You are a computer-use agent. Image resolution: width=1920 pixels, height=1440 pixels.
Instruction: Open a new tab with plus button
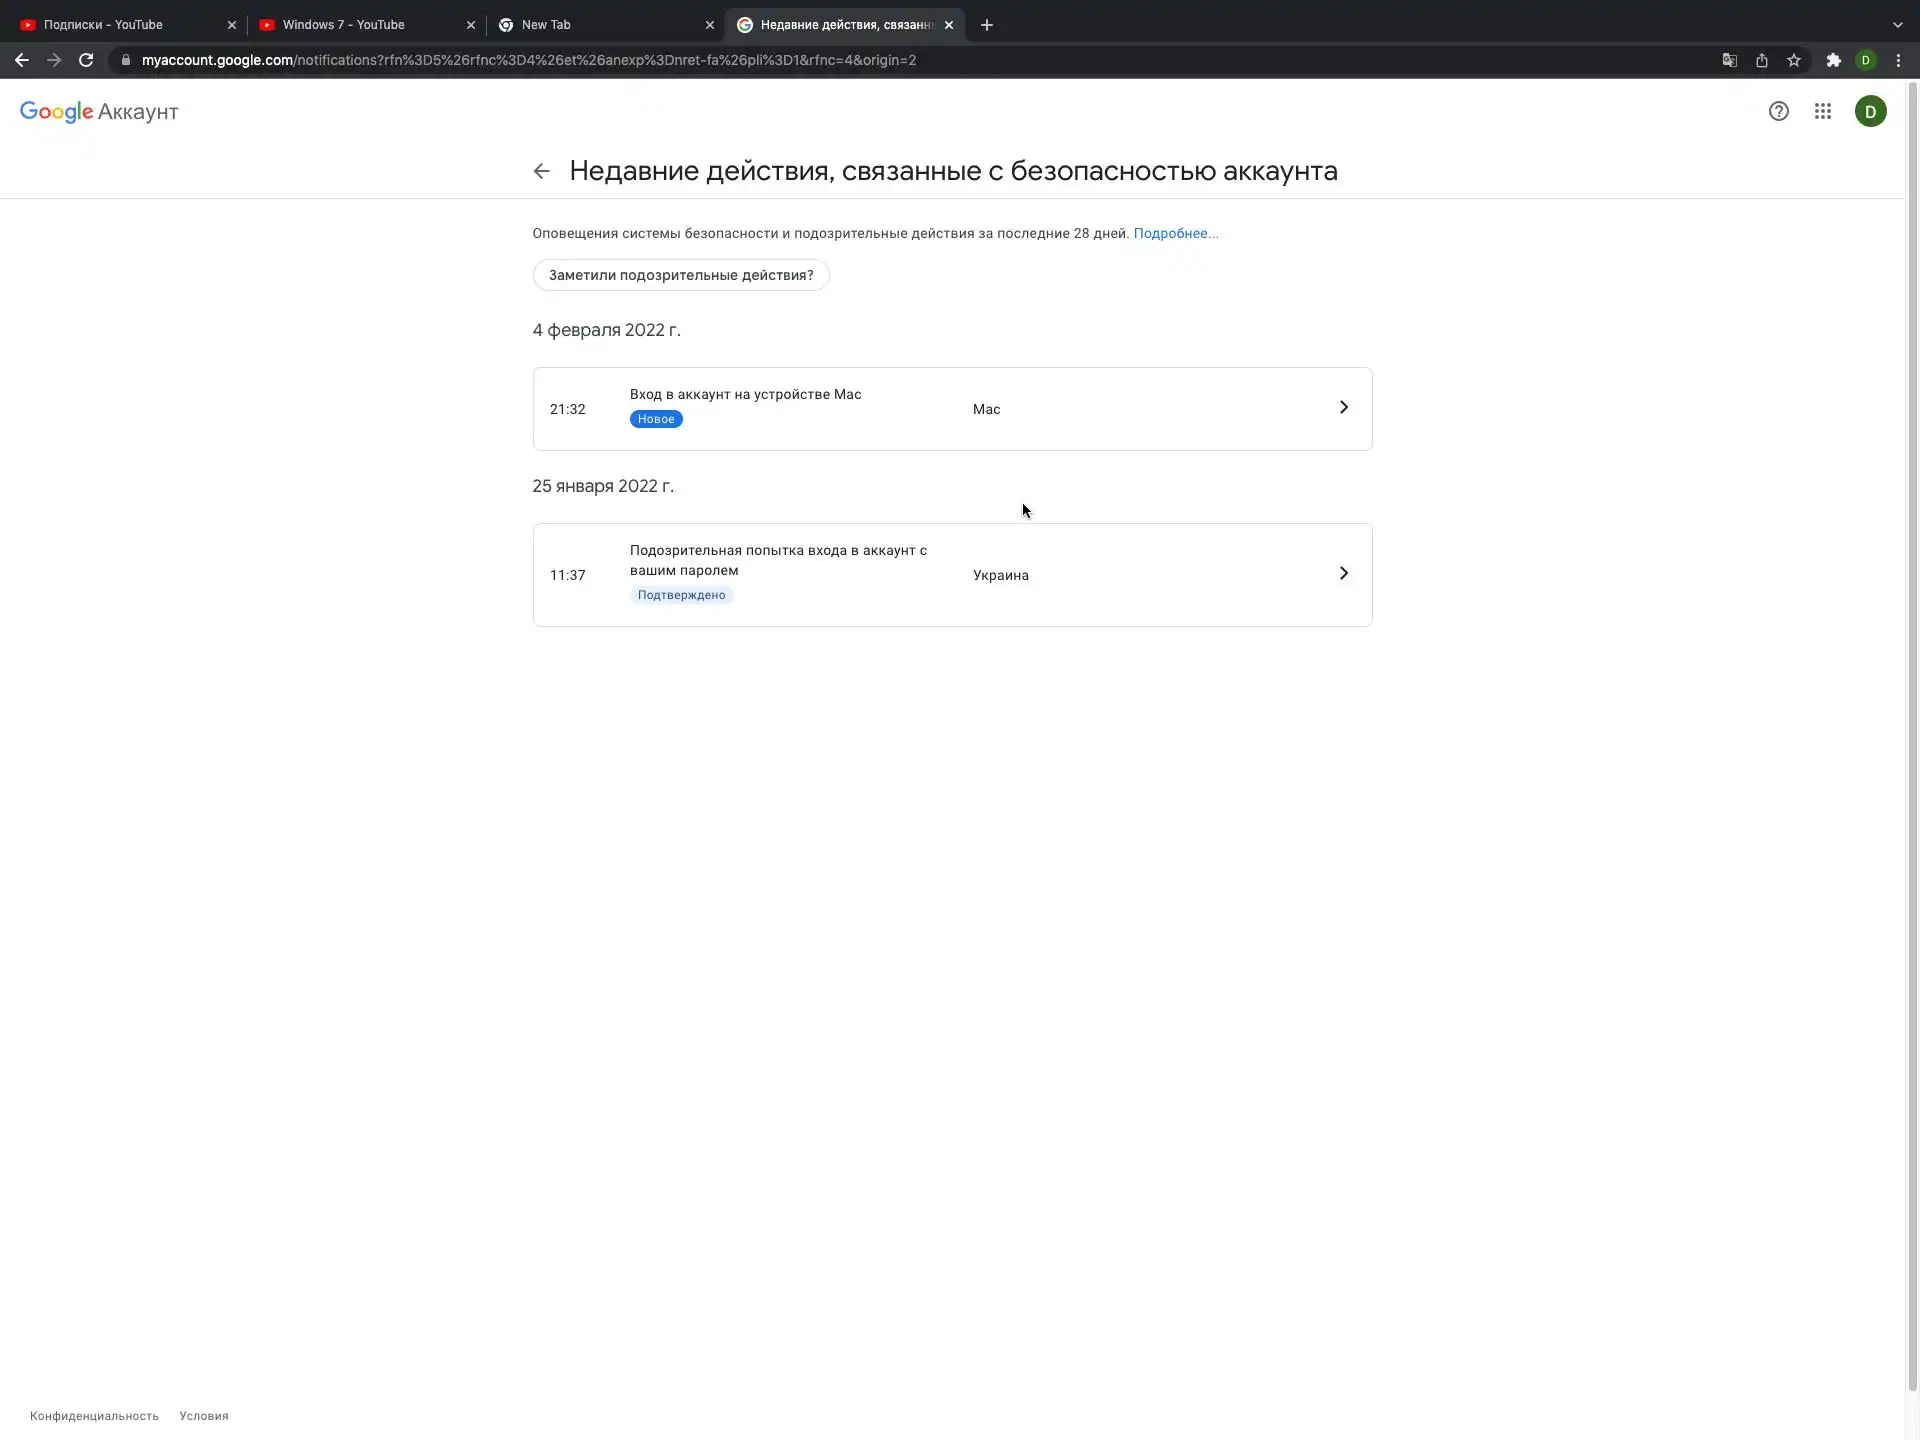click(987, 25)
